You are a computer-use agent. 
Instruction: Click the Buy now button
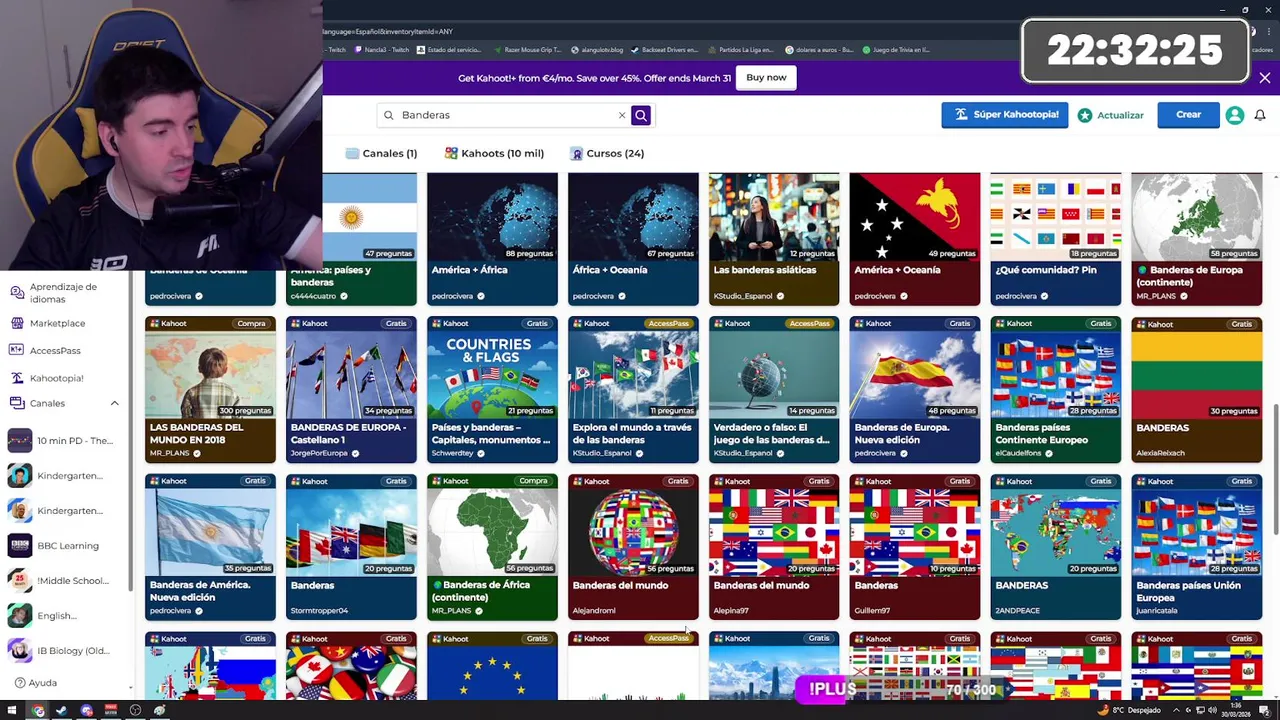coord(766,78)
